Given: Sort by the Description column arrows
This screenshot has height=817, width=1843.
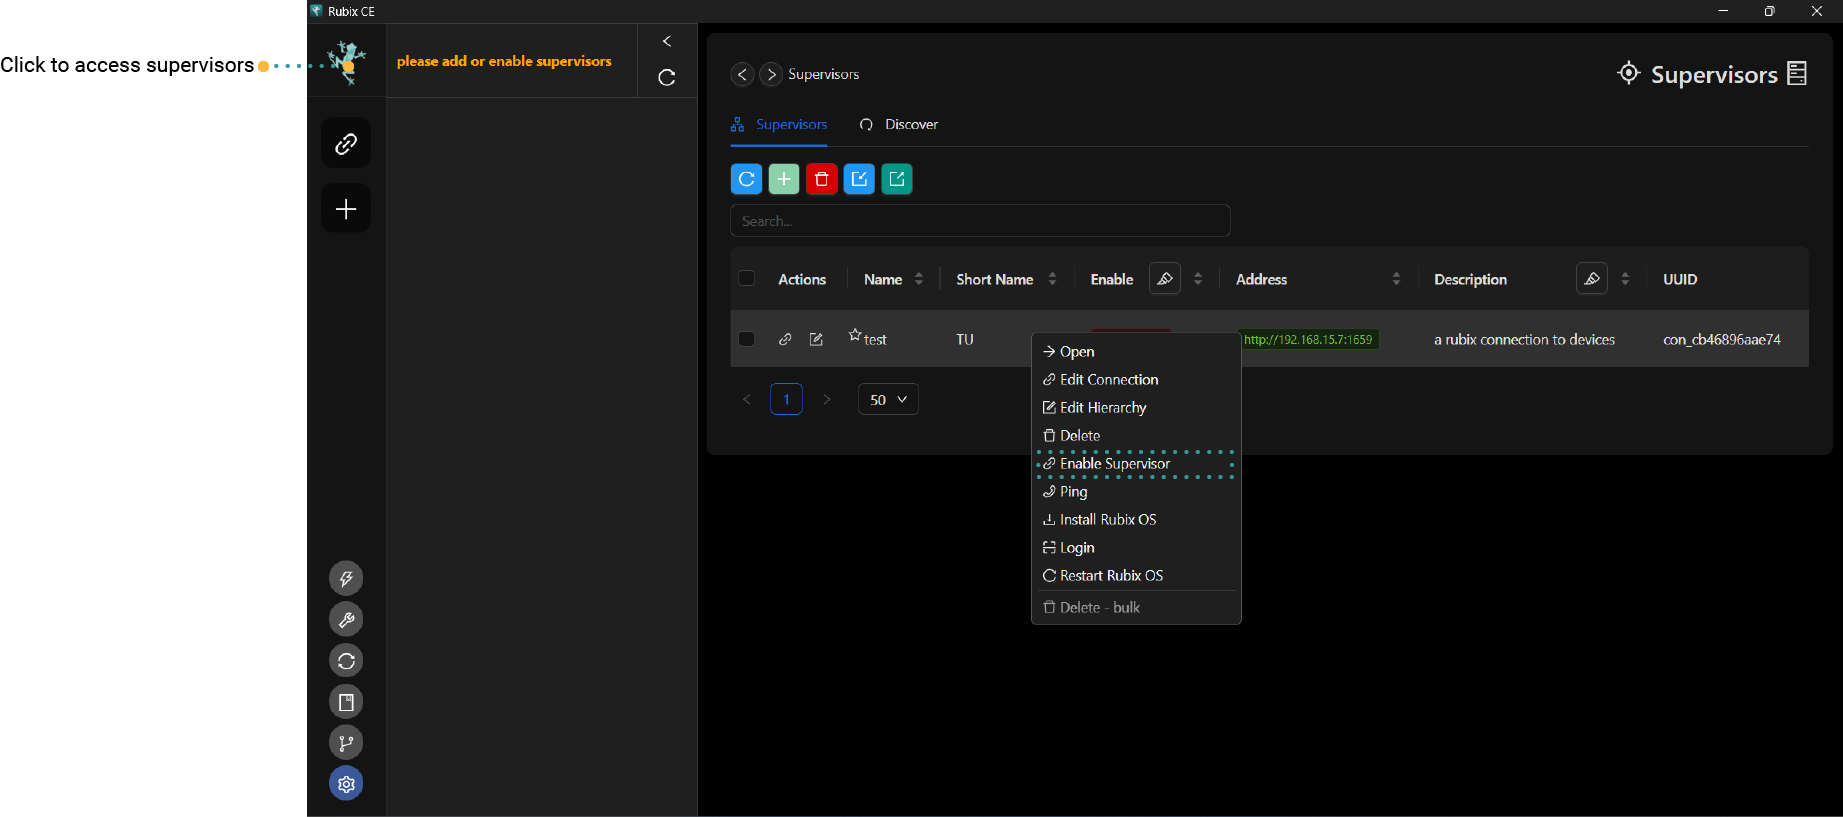Looking at the screenshot, I should coord(1625,279).
